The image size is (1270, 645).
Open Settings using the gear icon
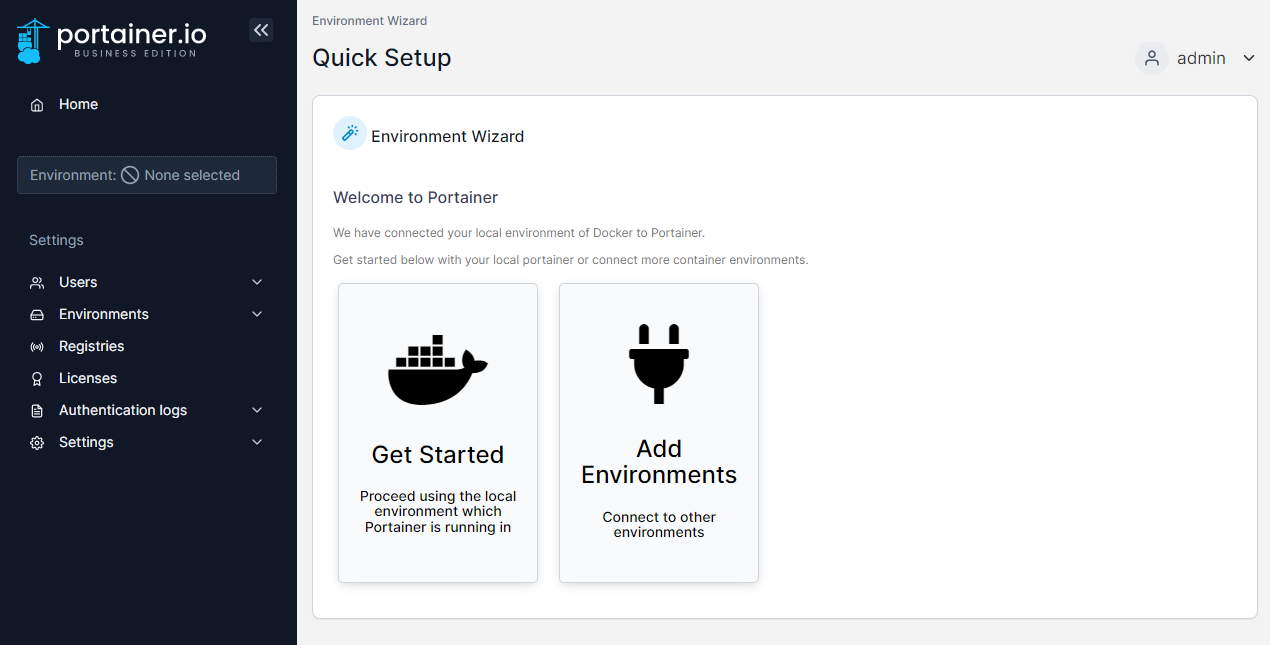click(x=36, y=442)
